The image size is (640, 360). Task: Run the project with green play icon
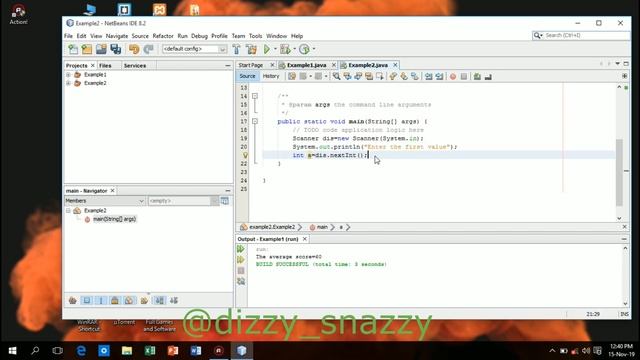[x=267, y=49]
